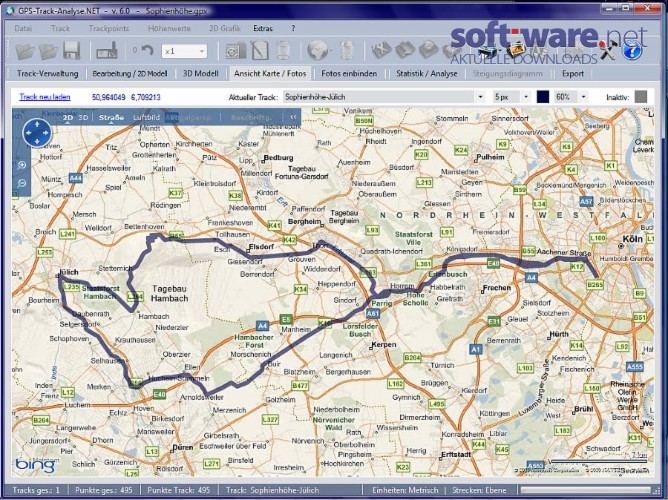Image resolution: width=668 pixels, height=500 pixels.
Task: Click status entry Punkte ges.: 495
Action: click(104, 490)
